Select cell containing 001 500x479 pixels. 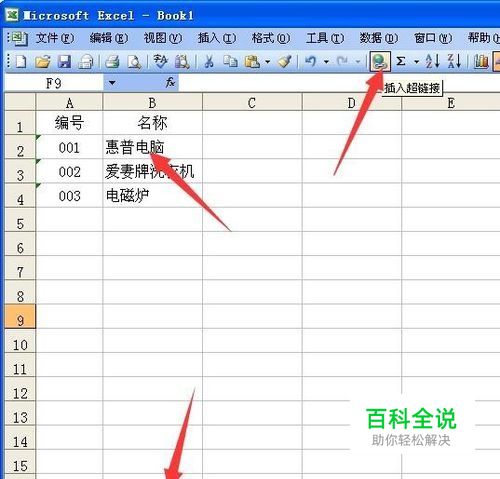69,147
